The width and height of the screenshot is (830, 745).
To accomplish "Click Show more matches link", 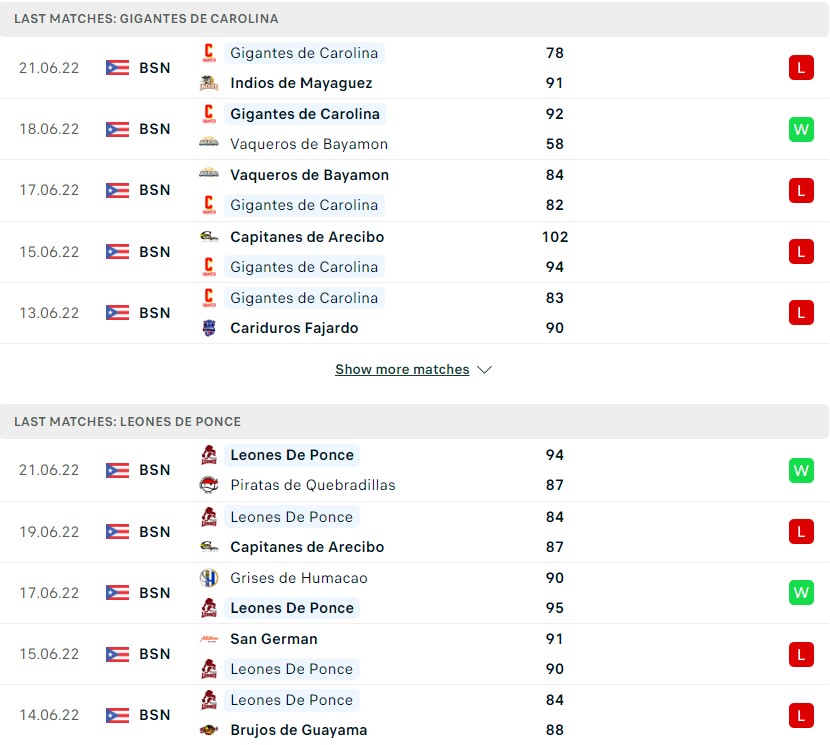I will pyautogui.click(x=402, y=370).
